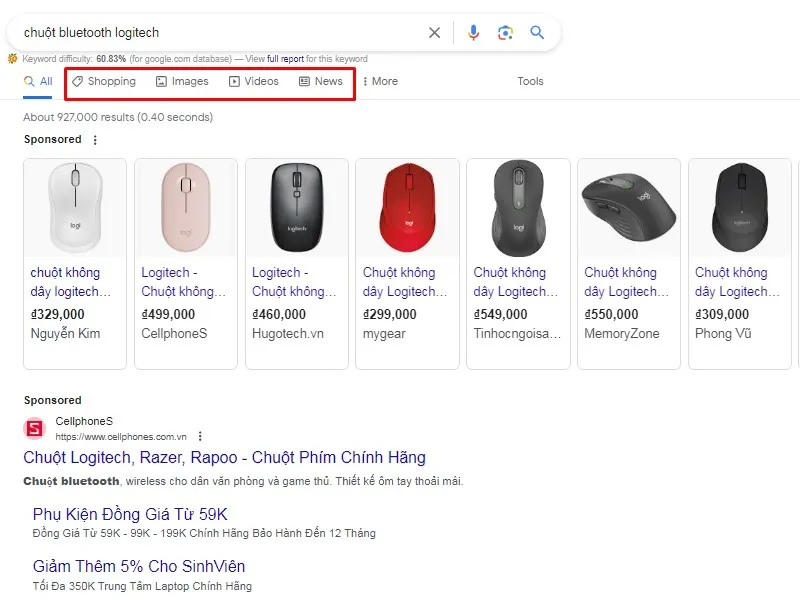Click the CellphoneS red favicon
Viewport: 800px width, 600px height.
35,429
